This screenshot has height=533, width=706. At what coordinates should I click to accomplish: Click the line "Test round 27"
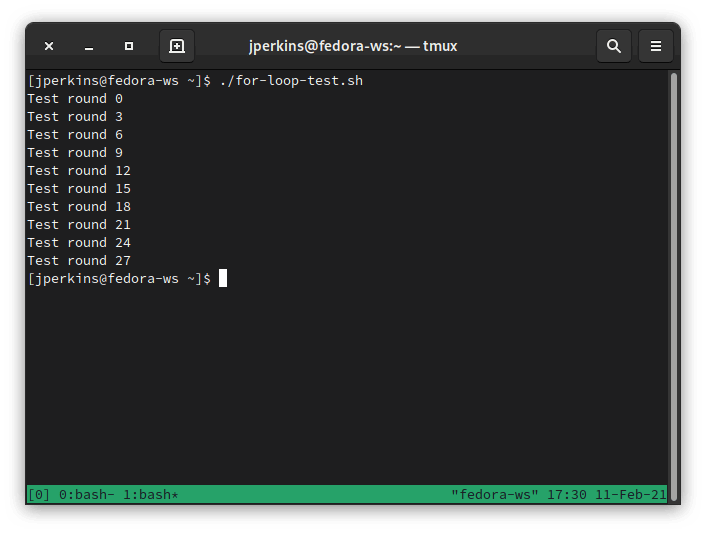(79, 261)
